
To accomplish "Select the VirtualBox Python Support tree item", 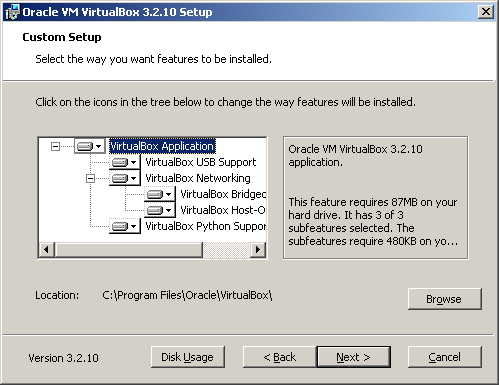I will pyautogui.click(x=205, y=226).
